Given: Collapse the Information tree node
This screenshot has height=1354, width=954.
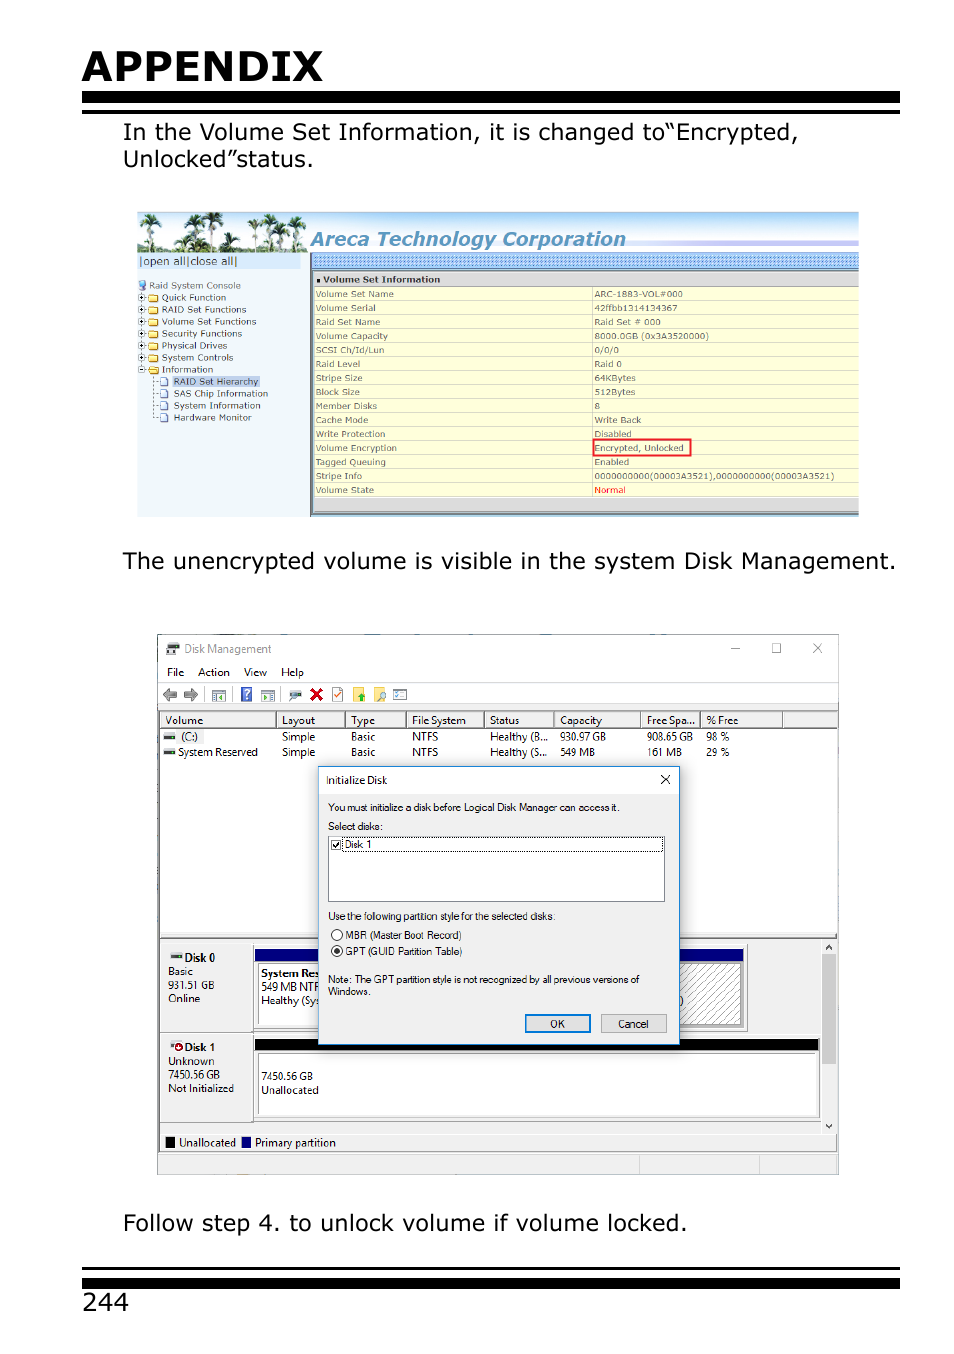Looking at the screenshot, I should tap(142, 370).
